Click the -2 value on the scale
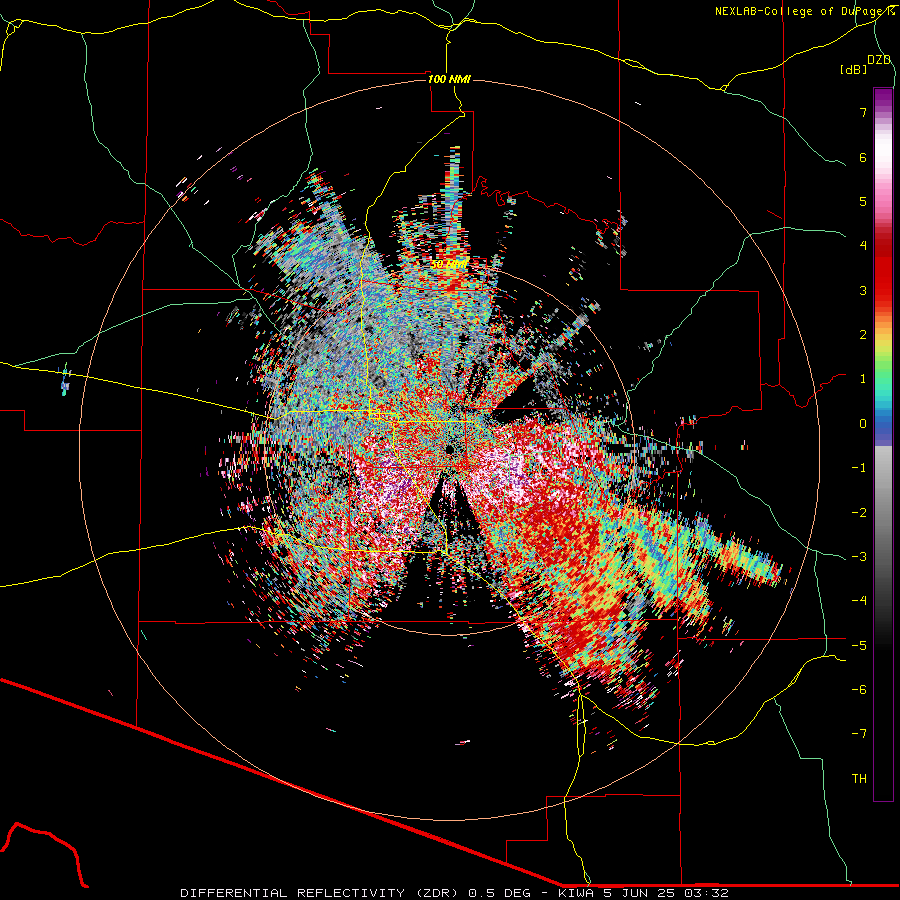This screenshot has height=900, width=900. coord(859,513)
